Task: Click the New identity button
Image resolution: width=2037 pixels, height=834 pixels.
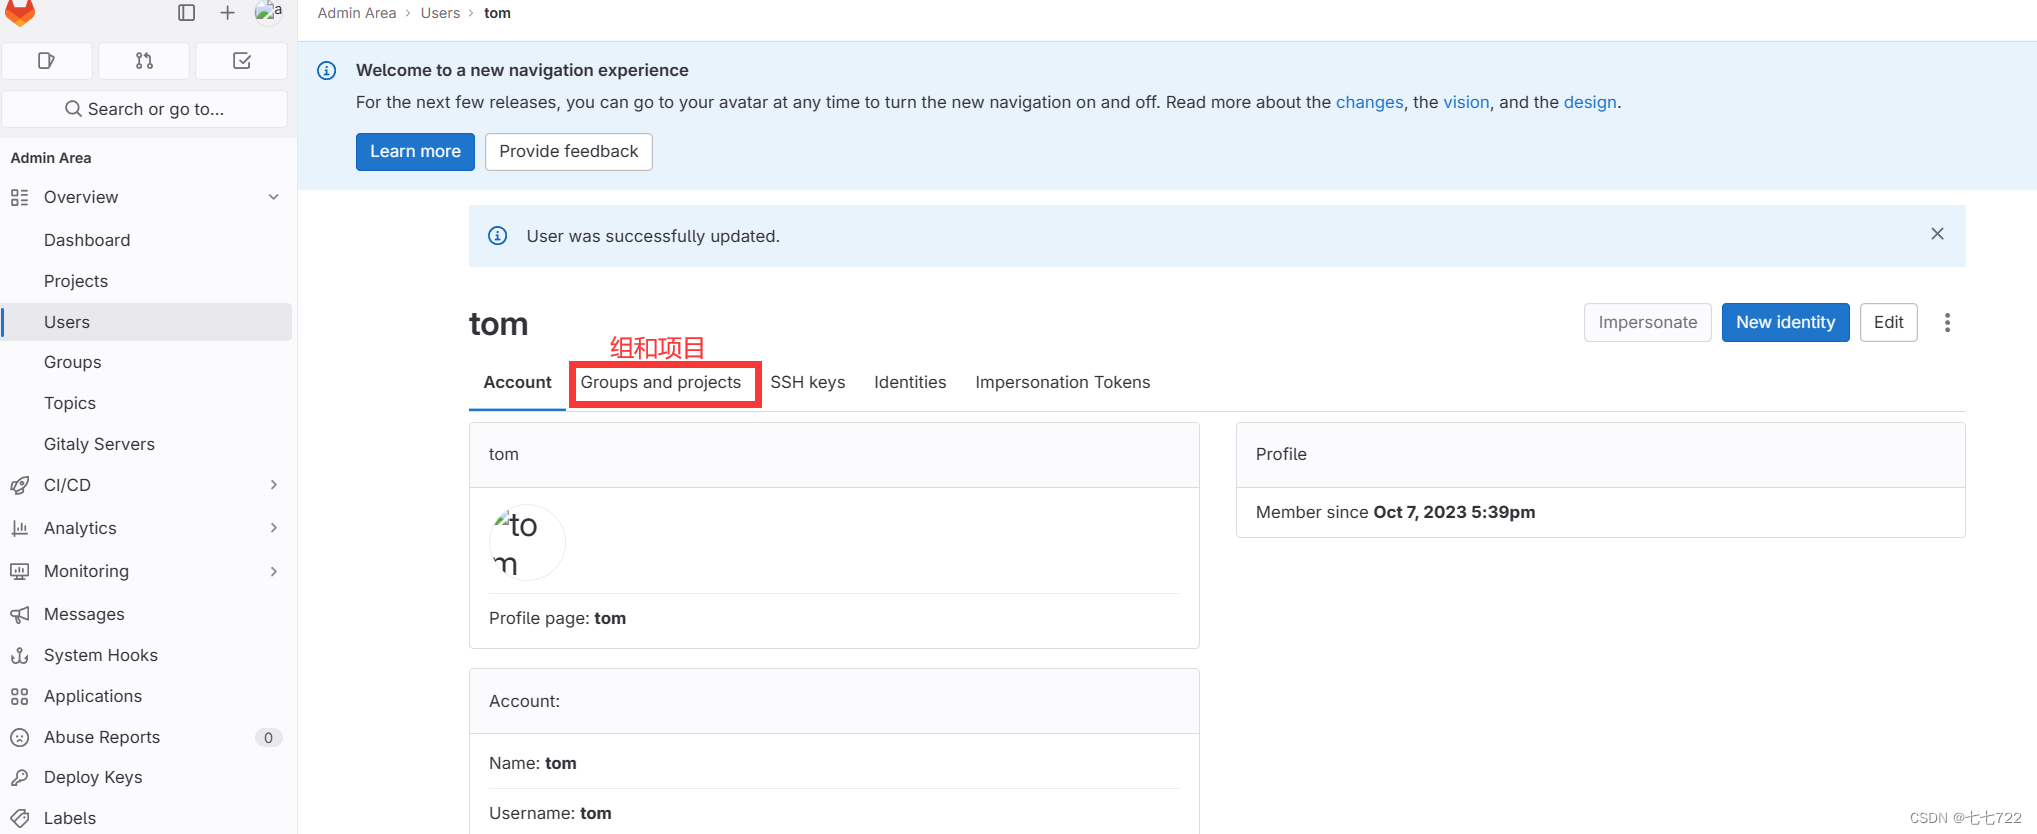Action: point(1785,322)
